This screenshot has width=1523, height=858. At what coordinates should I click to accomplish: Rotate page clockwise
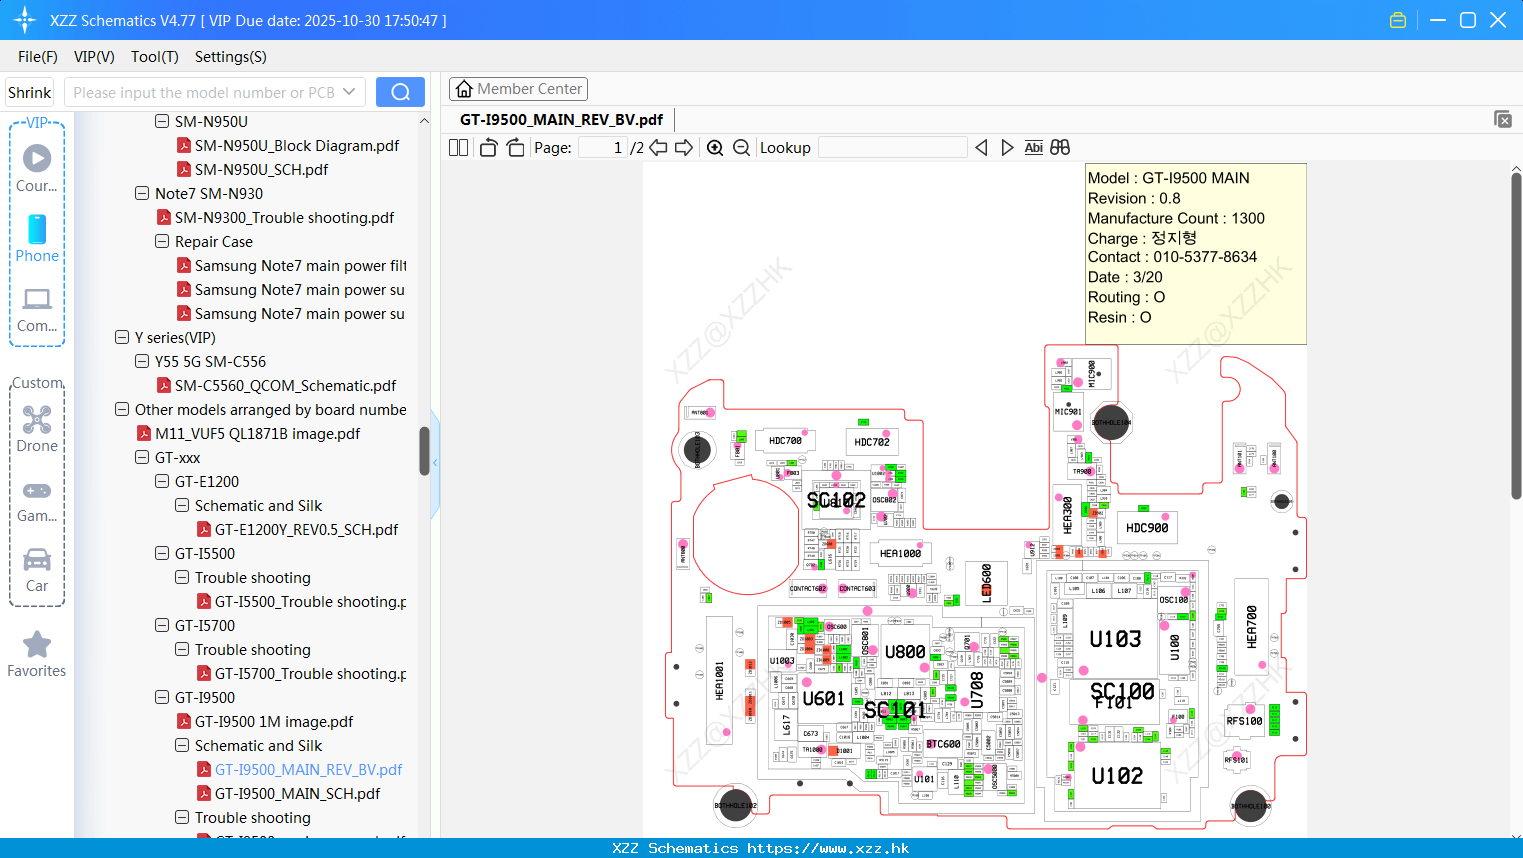[515, 147]
